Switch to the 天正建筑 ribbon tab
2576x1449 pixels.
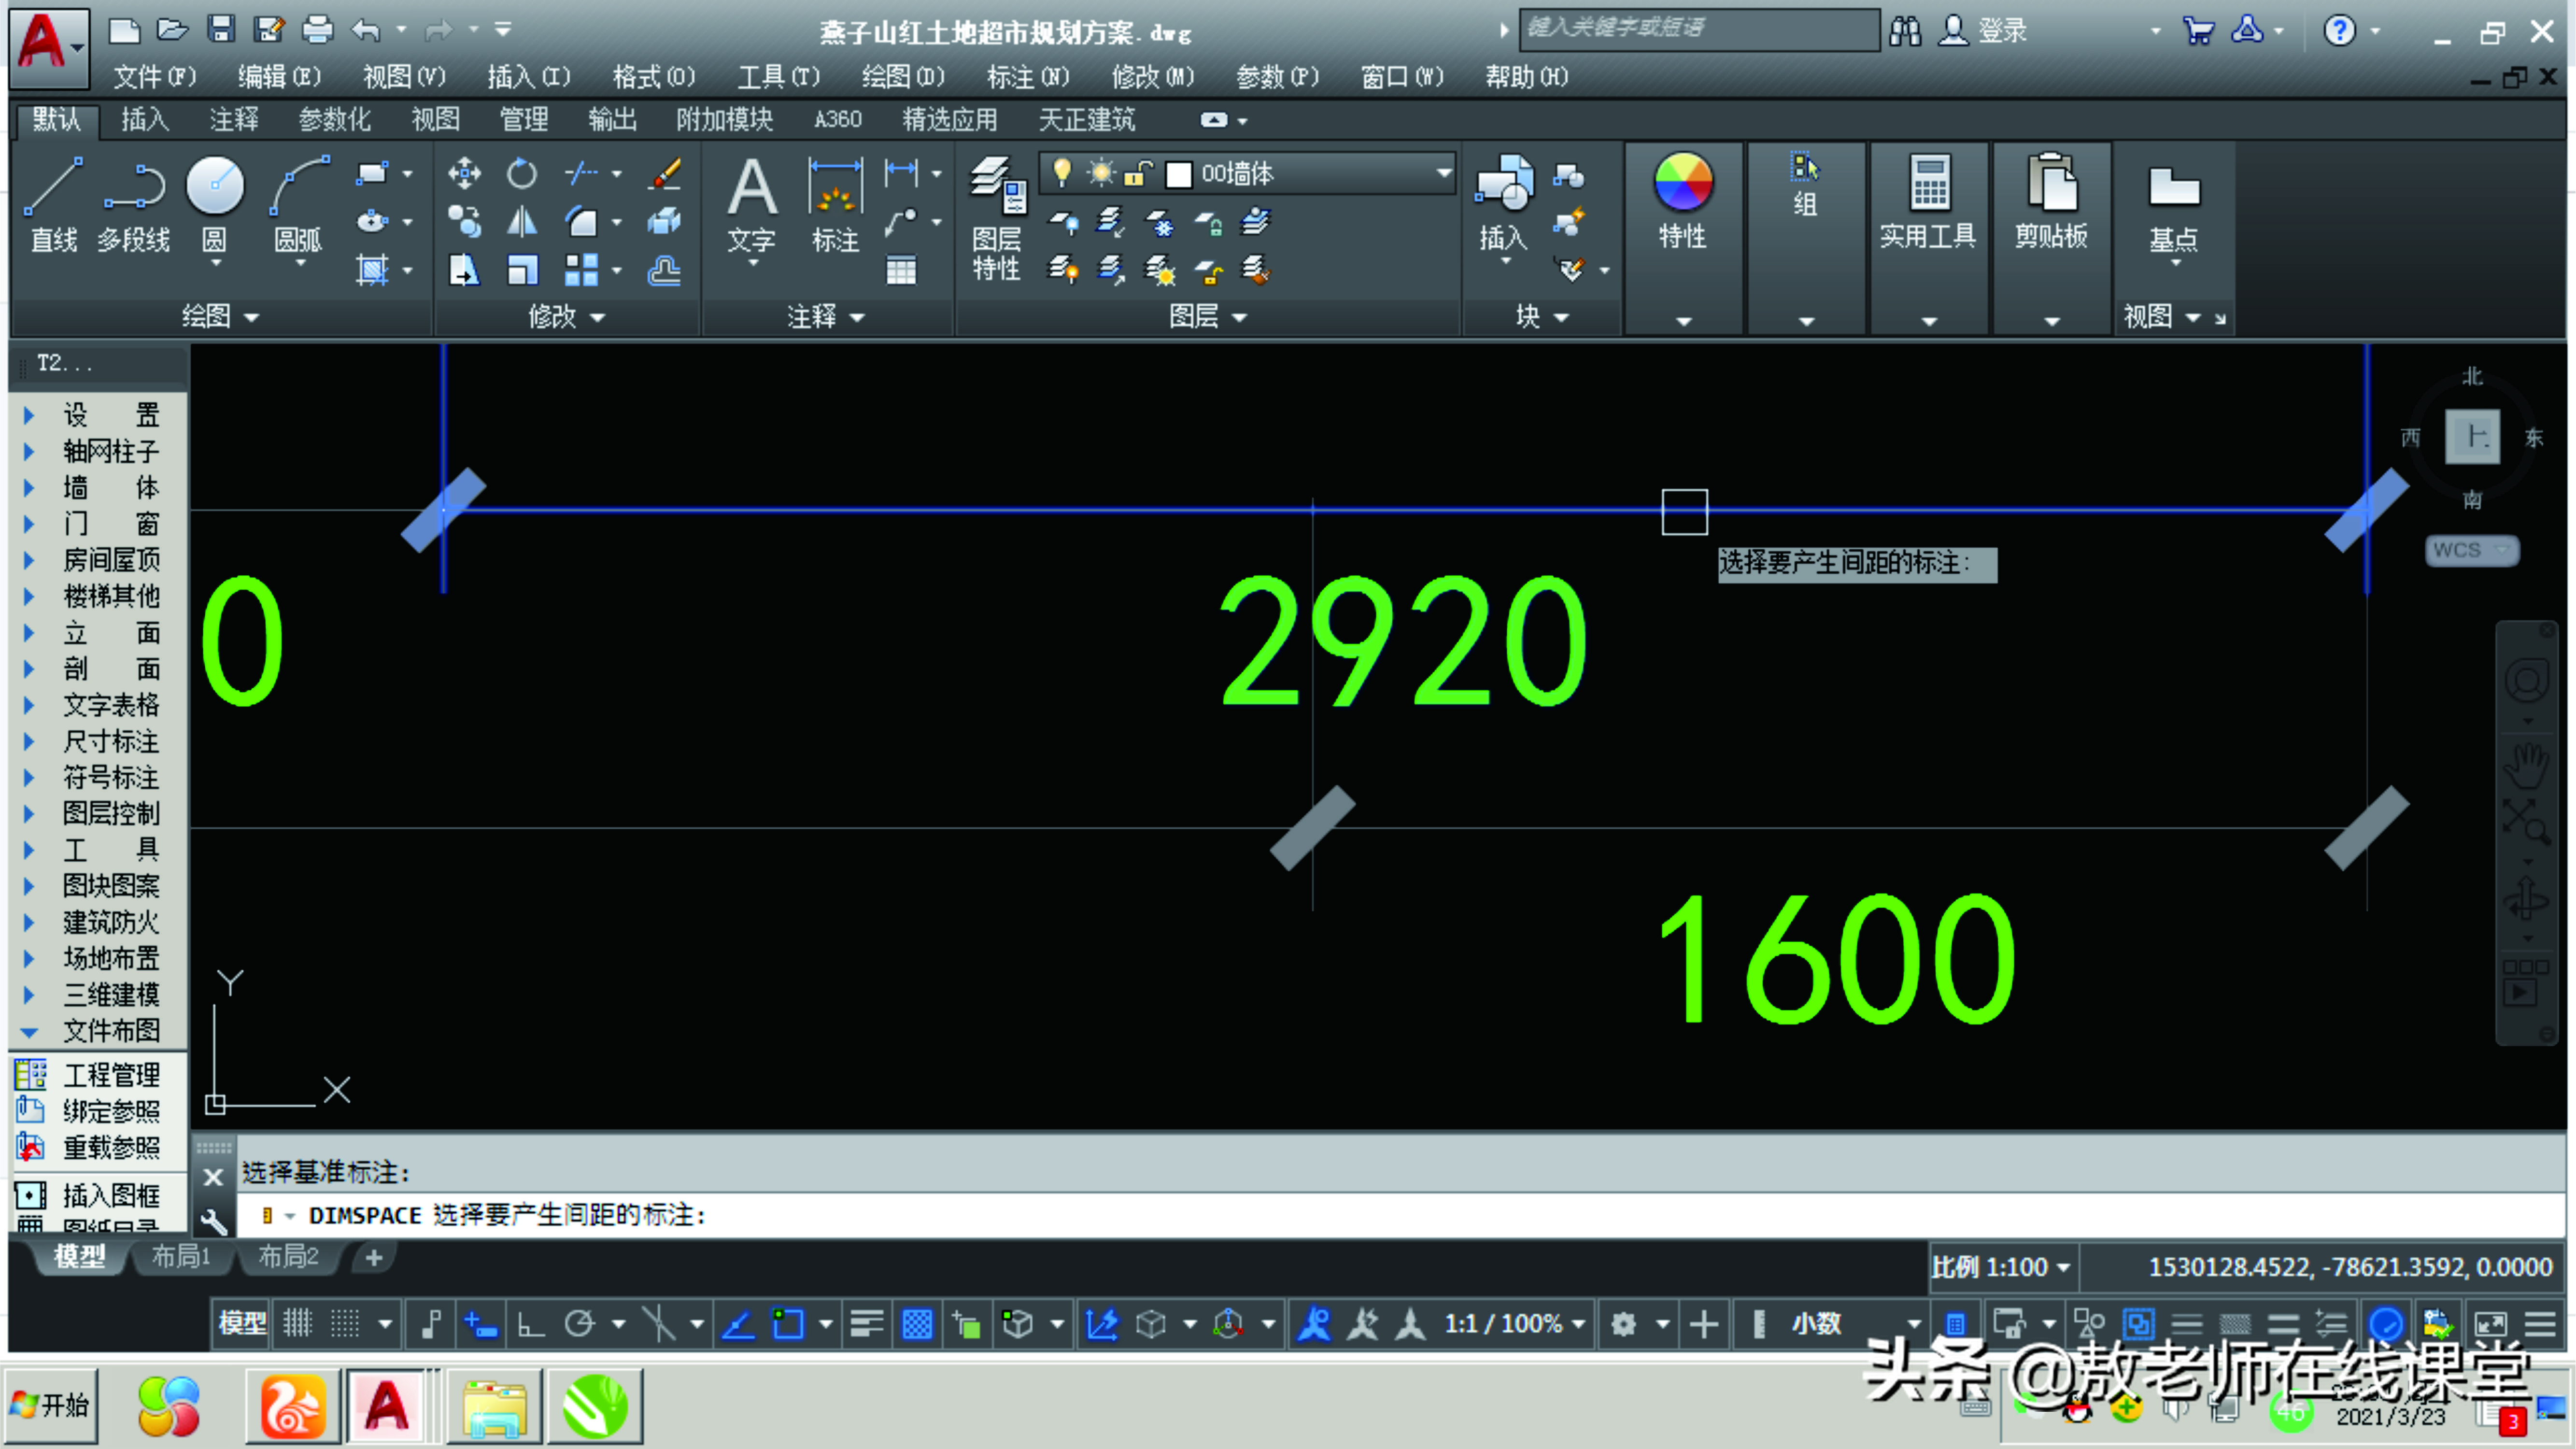[1086, 120]
